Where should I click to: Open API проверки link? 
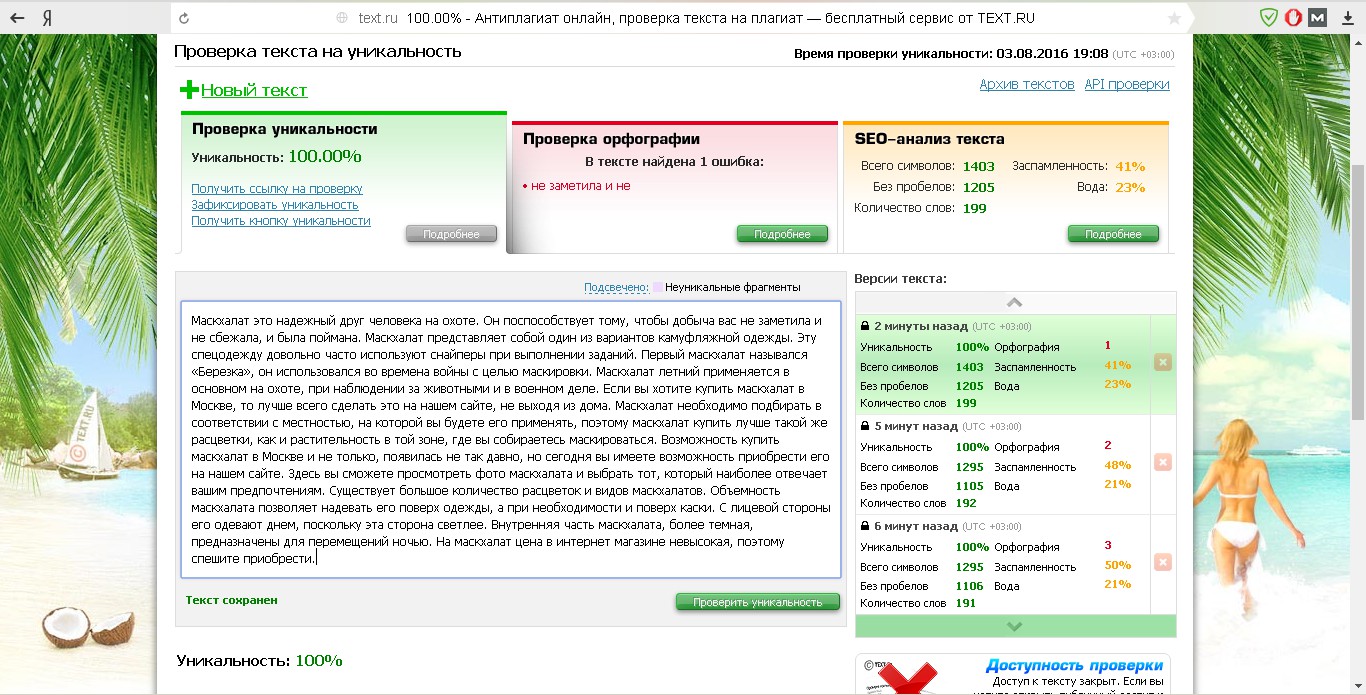coord(1127,85)
